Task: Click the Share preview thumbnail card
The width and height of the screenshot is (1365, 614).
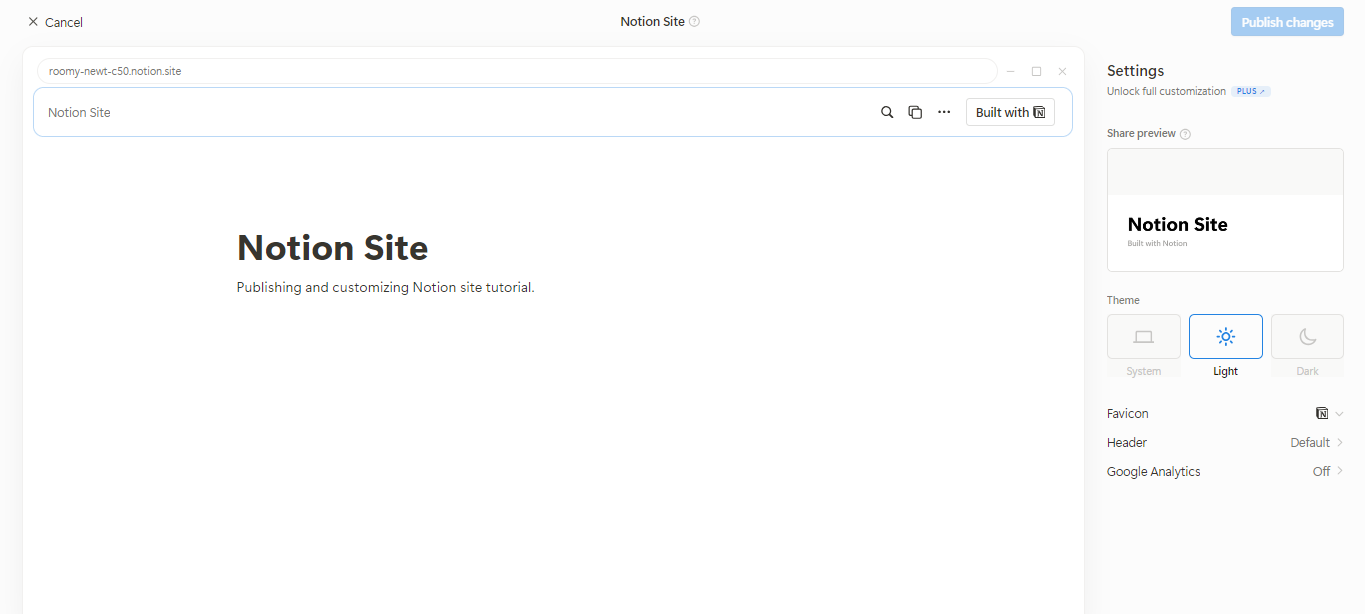Action: tap(1225, 210)
